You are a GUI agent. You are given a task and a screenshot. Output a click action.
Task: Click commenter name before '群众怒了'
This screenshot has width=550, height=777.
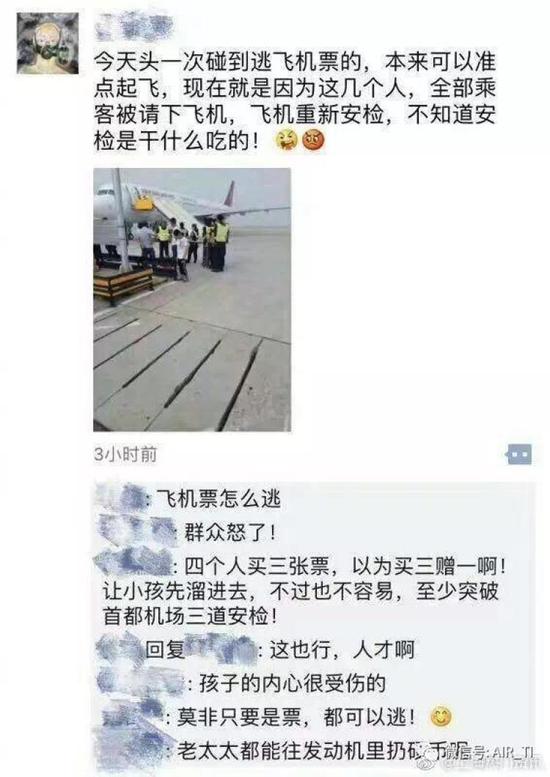pos(136,531)
